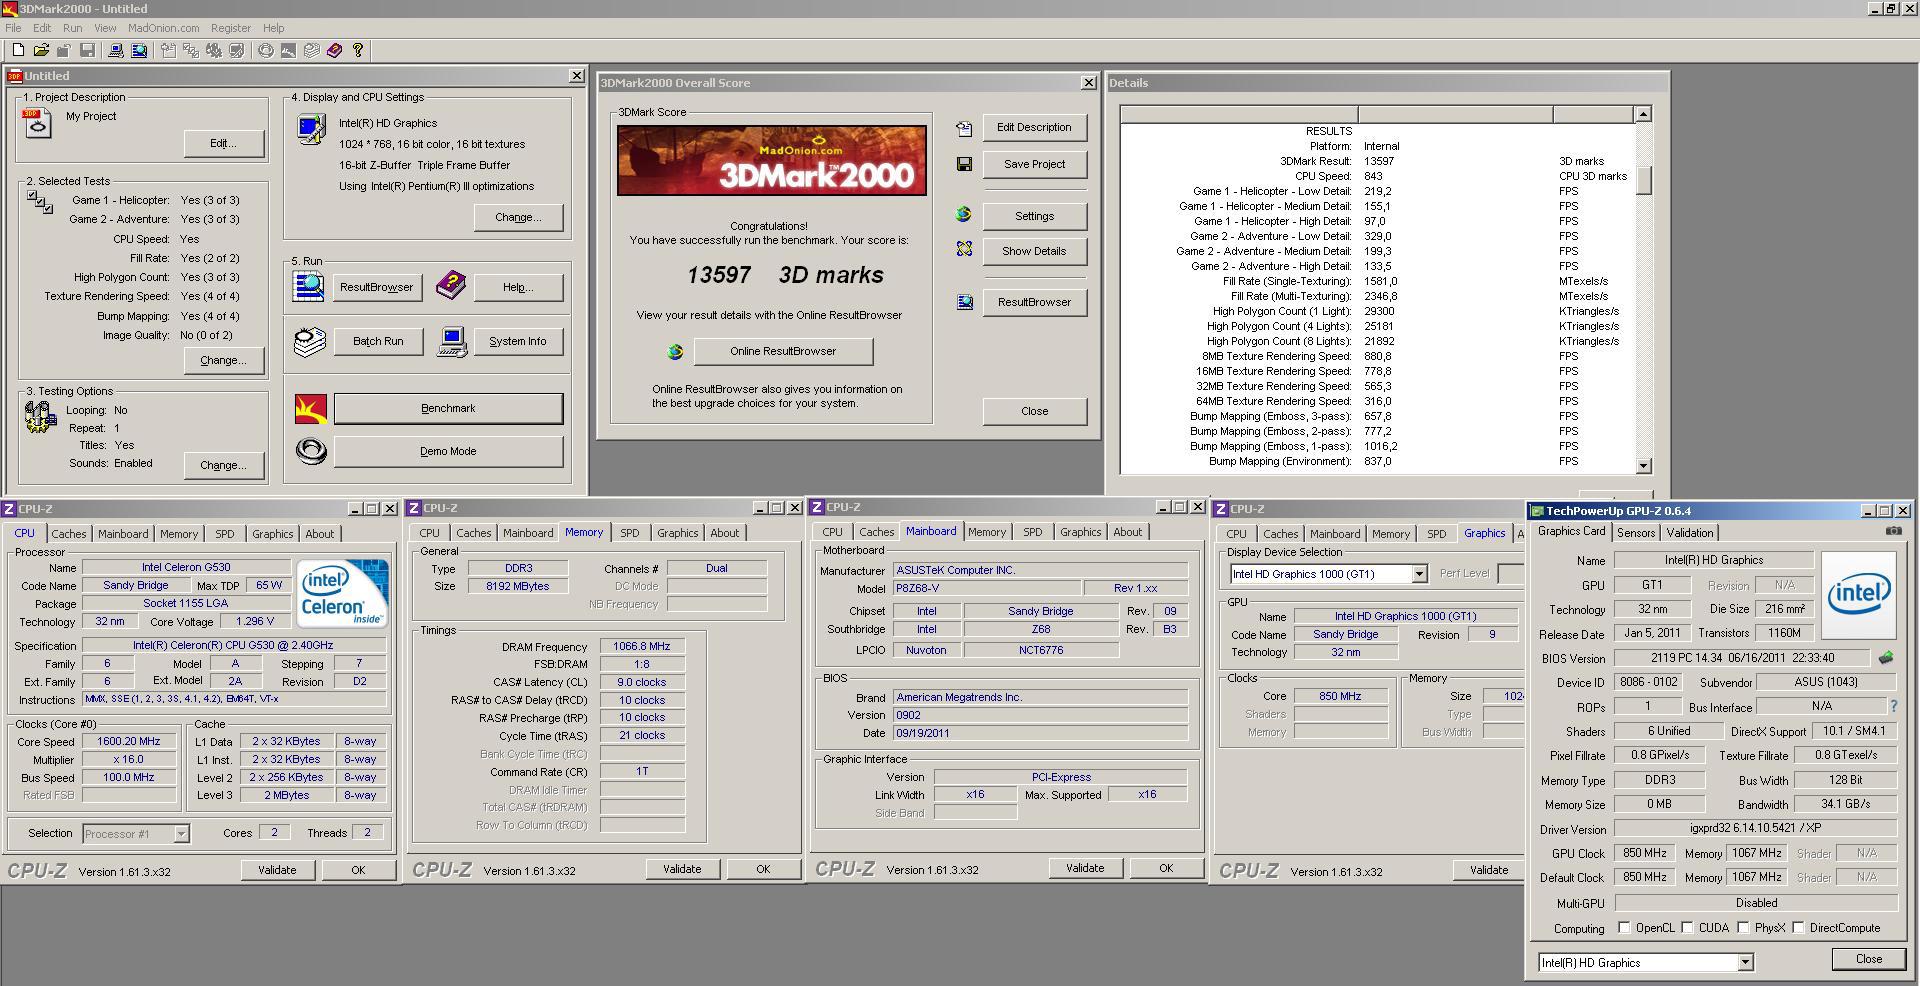Click Save Project button

[x=1034, y=164]
